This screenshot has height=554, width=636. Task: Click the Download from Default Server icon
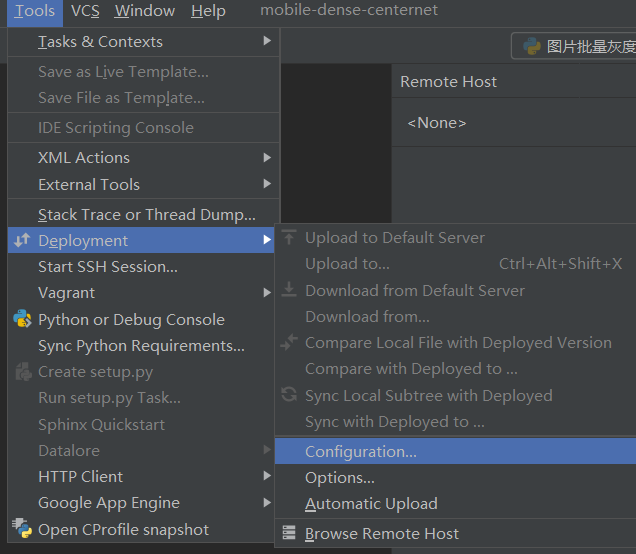coord(289,290)
